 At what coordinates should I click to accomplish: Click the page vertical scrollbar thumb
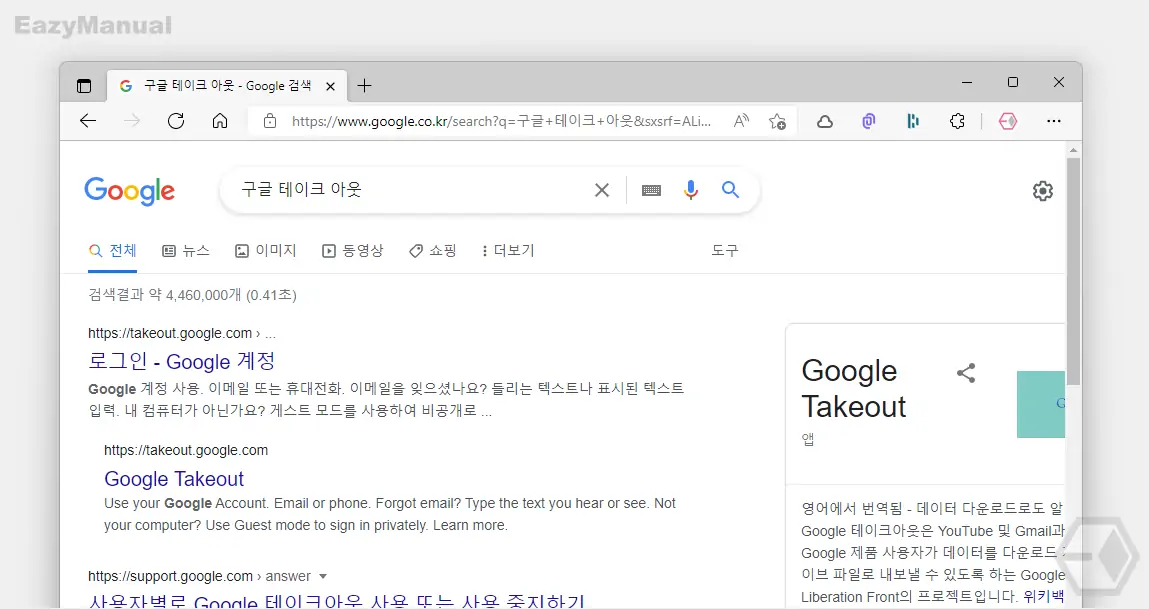point(1073,271)
